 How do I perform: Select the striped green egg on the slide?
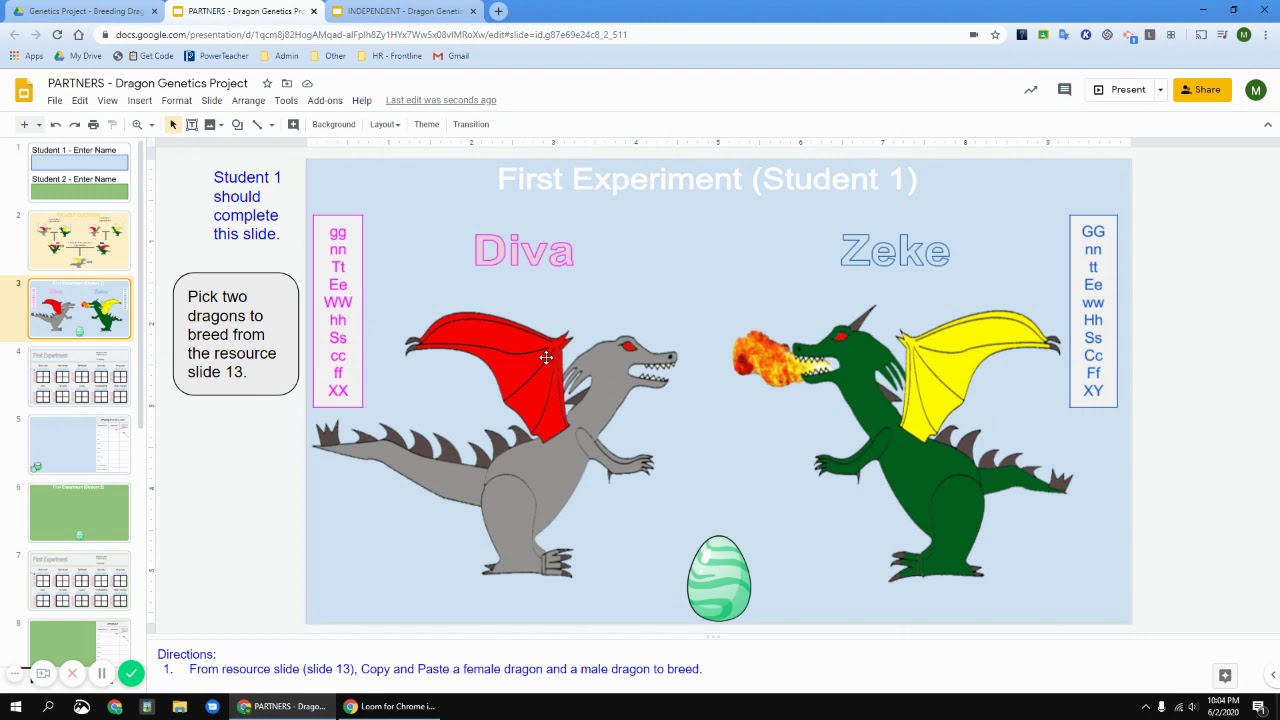click(718, 578)
